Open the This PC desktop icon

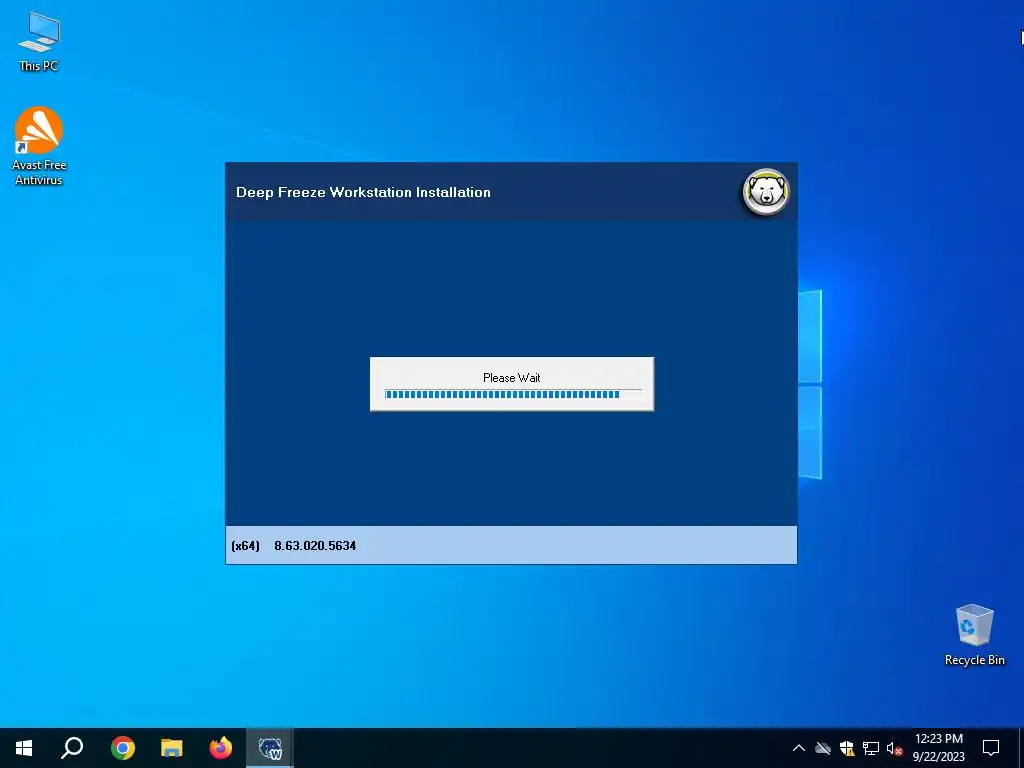[x=39, y=42]
